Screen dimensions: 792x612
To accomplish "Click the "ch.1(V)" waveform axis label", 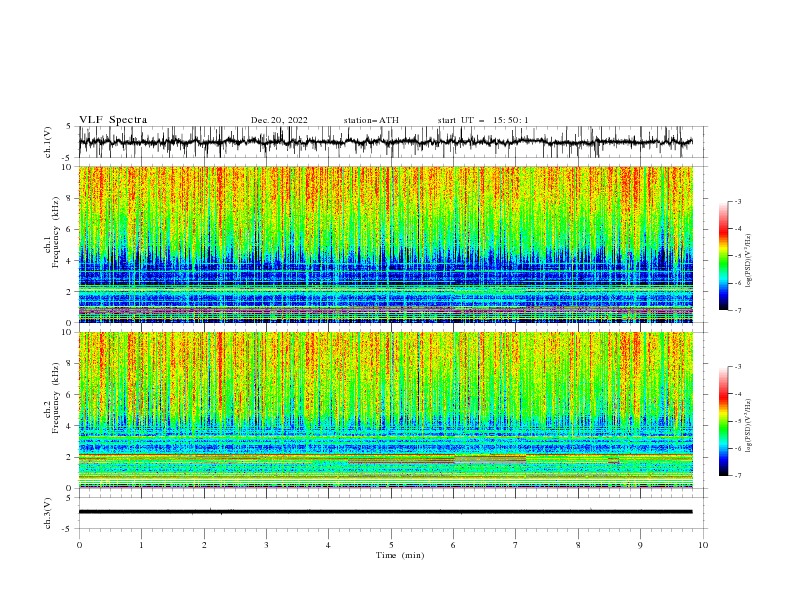I will pos(48,142).
